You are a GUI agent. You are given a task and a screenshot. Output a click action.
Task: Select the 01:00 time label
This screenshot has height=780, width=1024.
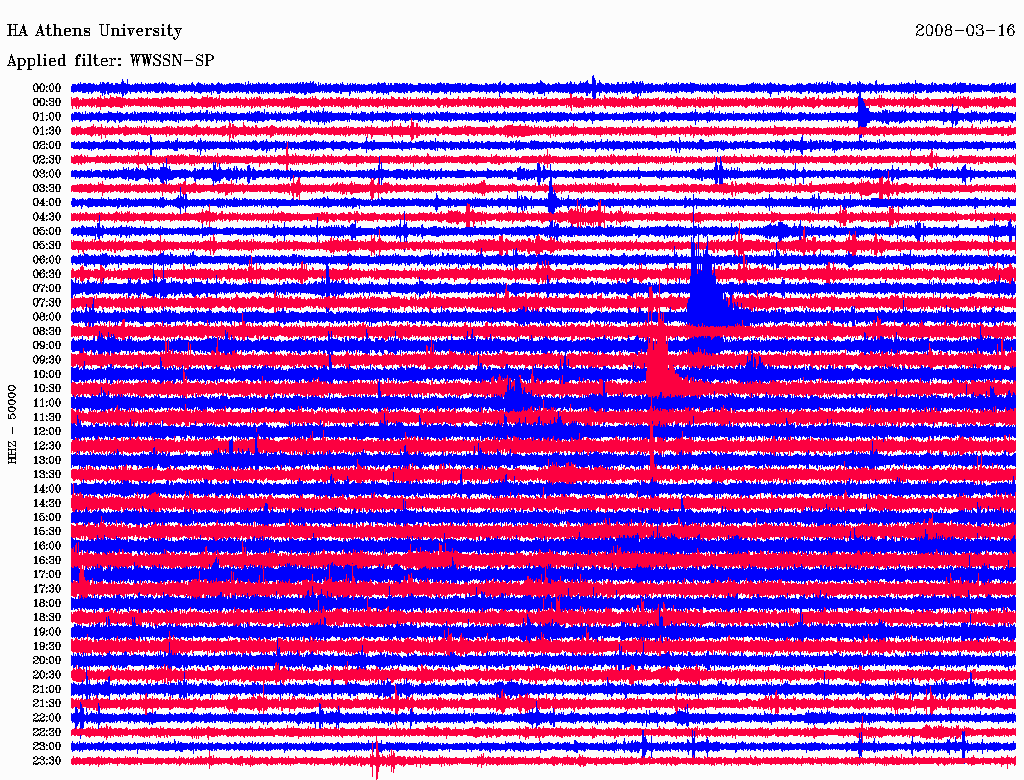[x=47, y=116]
